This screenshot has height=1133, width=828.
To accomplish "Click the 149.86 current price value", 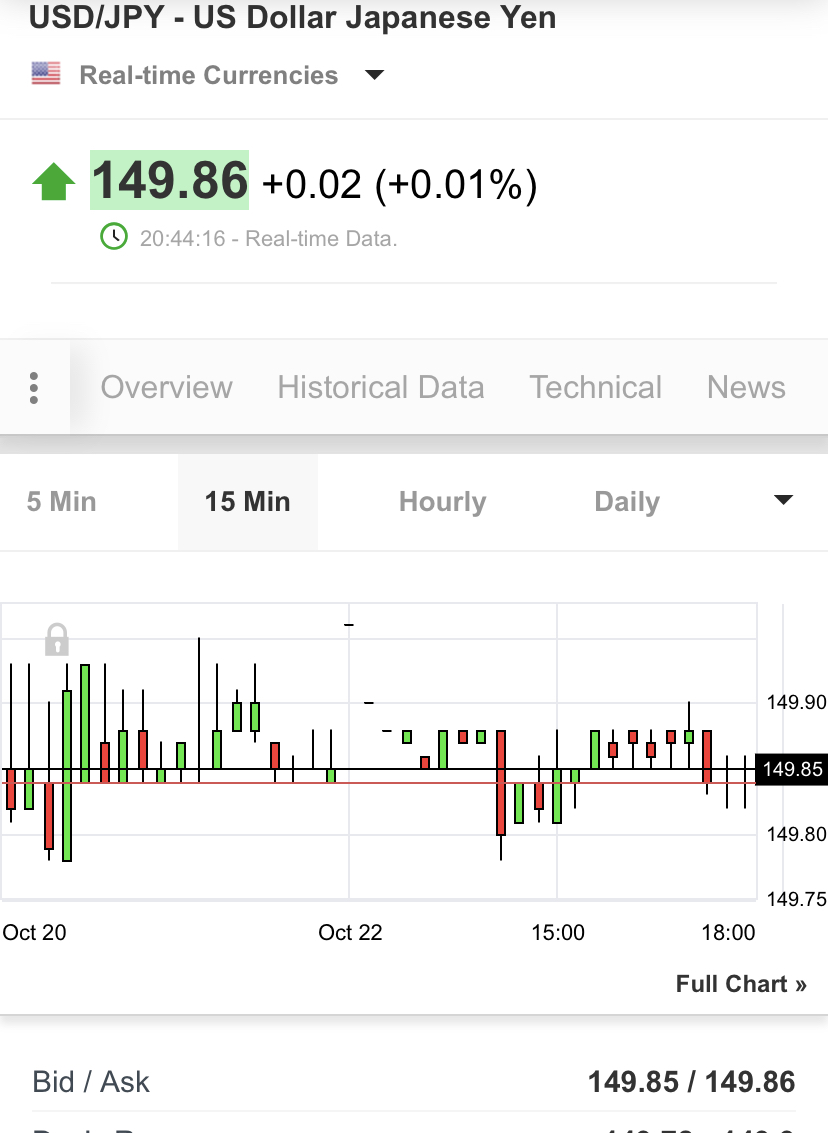I will coord(170,180).
